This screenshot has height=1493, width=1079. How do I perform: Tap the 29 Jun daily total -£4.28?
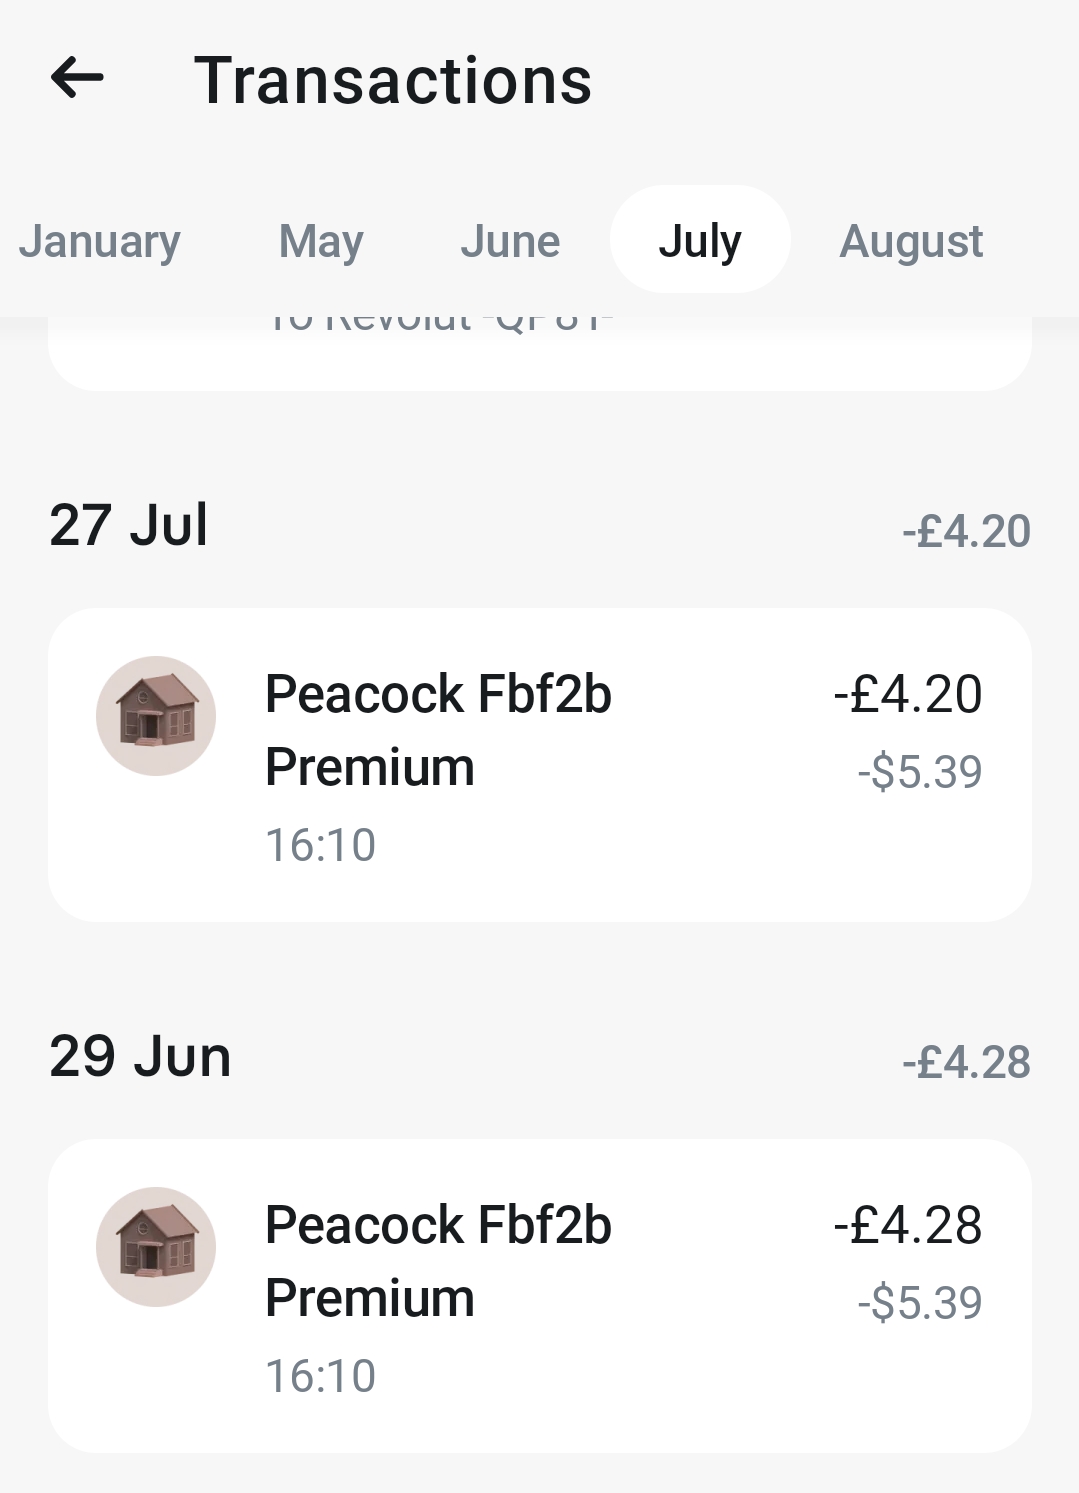point(966,1062)
